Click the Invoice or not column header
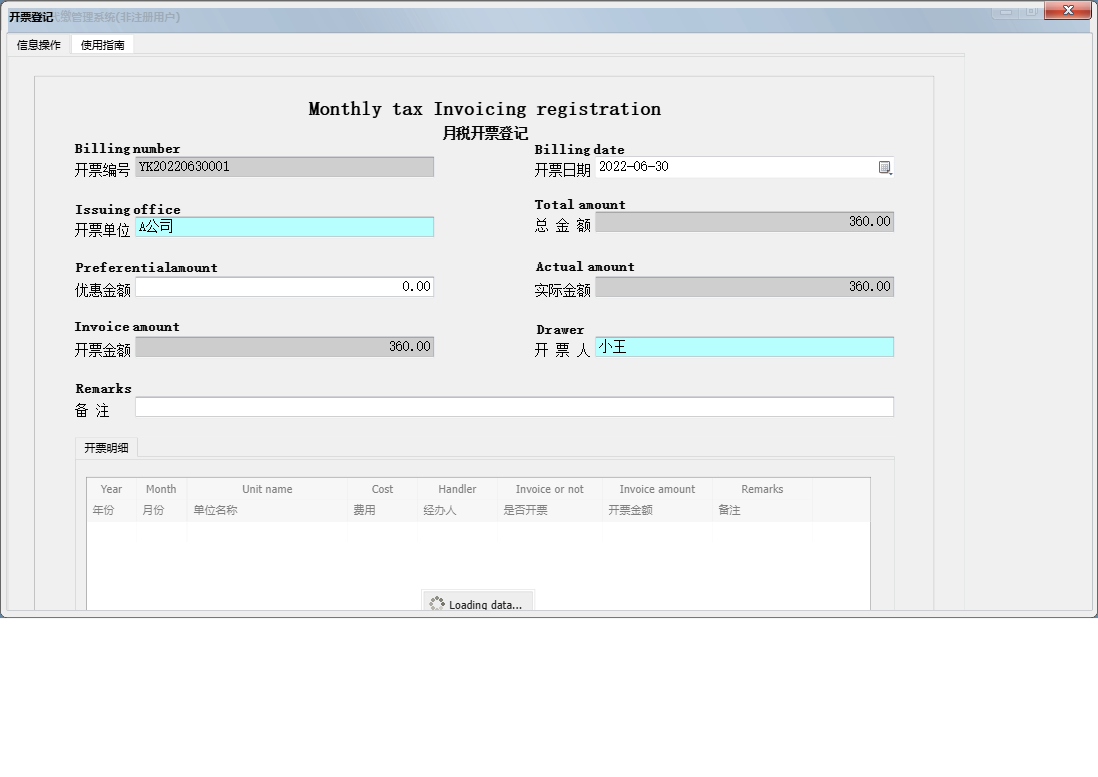Screen dimensions: 1098x777 549,499
